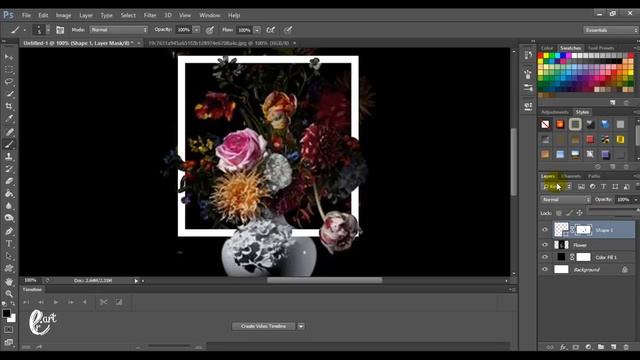The height and width of the screenshot is (360, 640).
Task: Select the History Brush tool
Action: tap(9, 169)
